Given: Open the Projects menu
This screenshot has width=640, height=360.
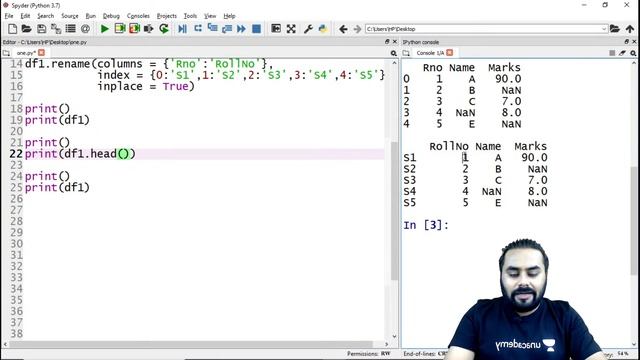Looking at the screenshot, I should (167, 16).
